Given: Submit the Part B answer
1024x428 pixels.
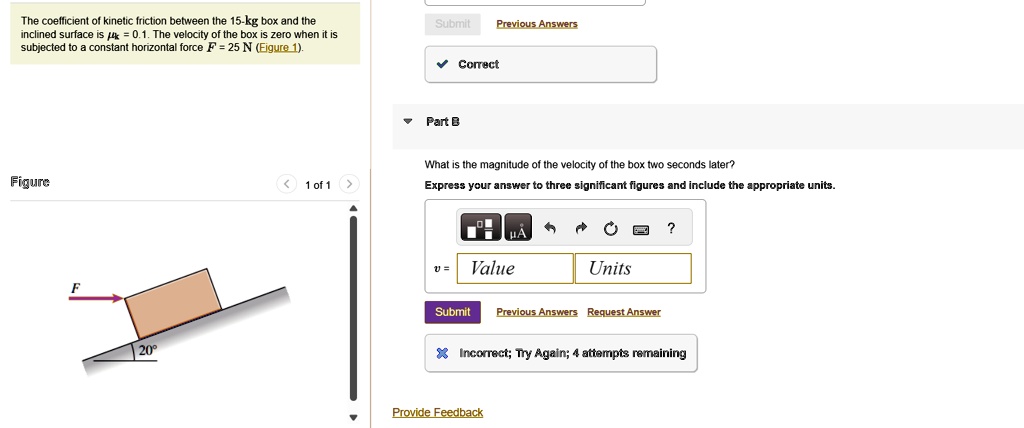Looking at the screenshot, I should (x=453, y=312).
